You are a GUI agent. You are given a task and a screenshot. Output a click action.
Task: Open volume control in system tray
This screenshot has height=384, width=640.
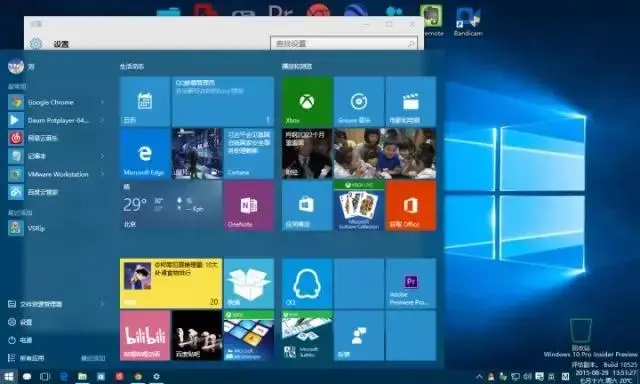pos(527,377)
